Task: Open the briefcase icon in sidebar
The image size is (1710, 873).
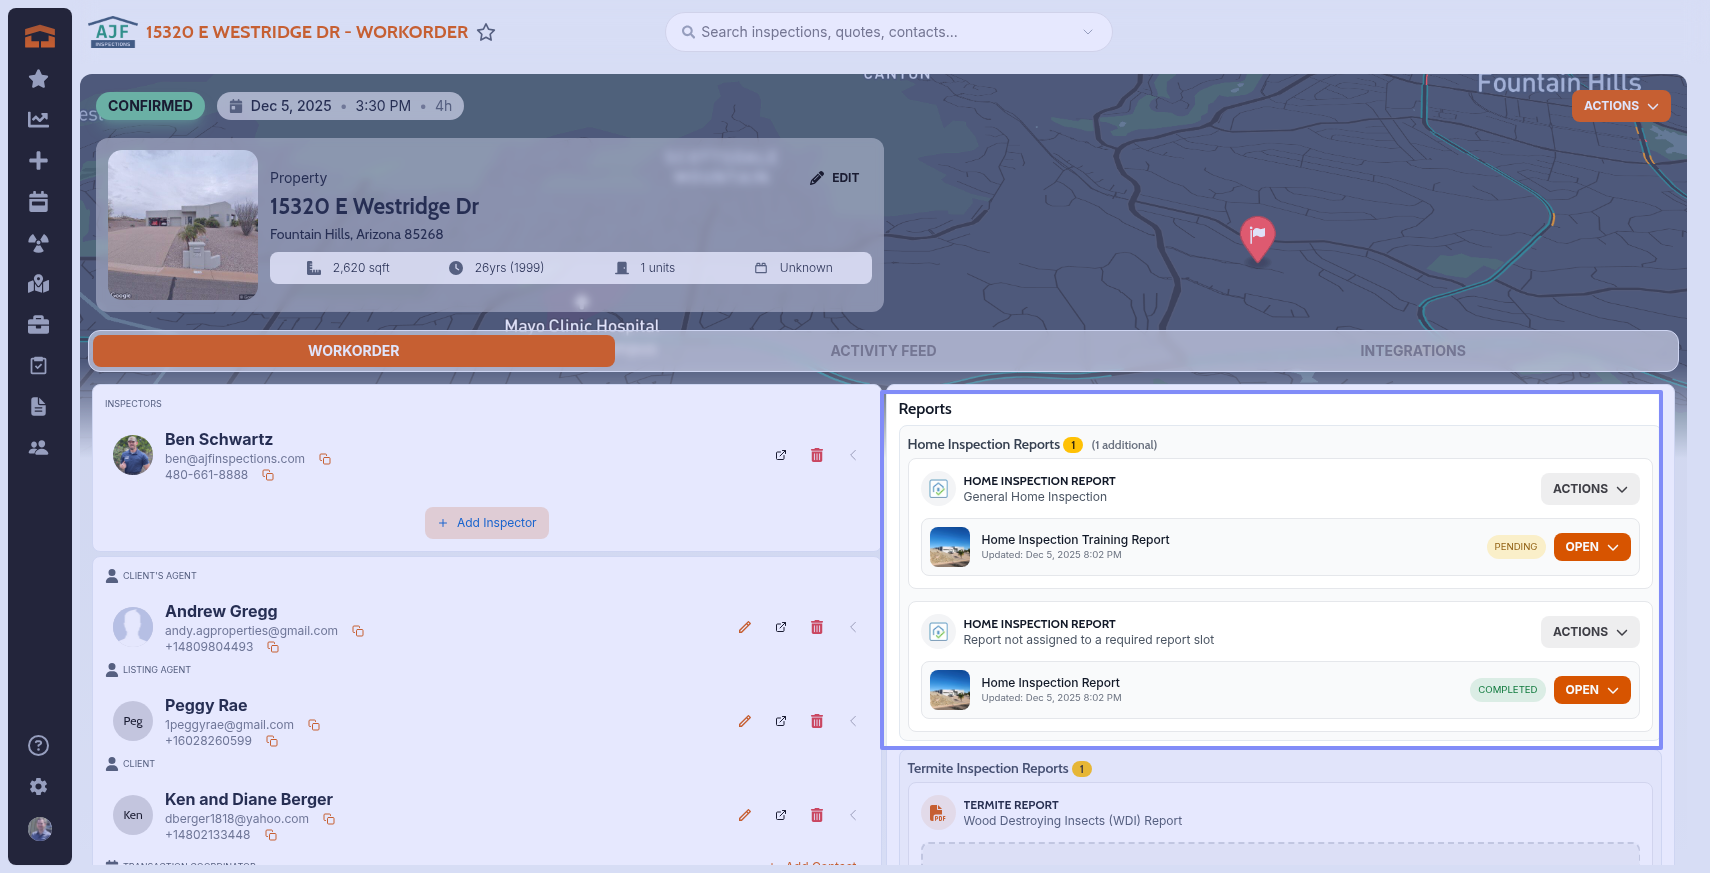Action: pyautogui.click(x=39, y=325)
